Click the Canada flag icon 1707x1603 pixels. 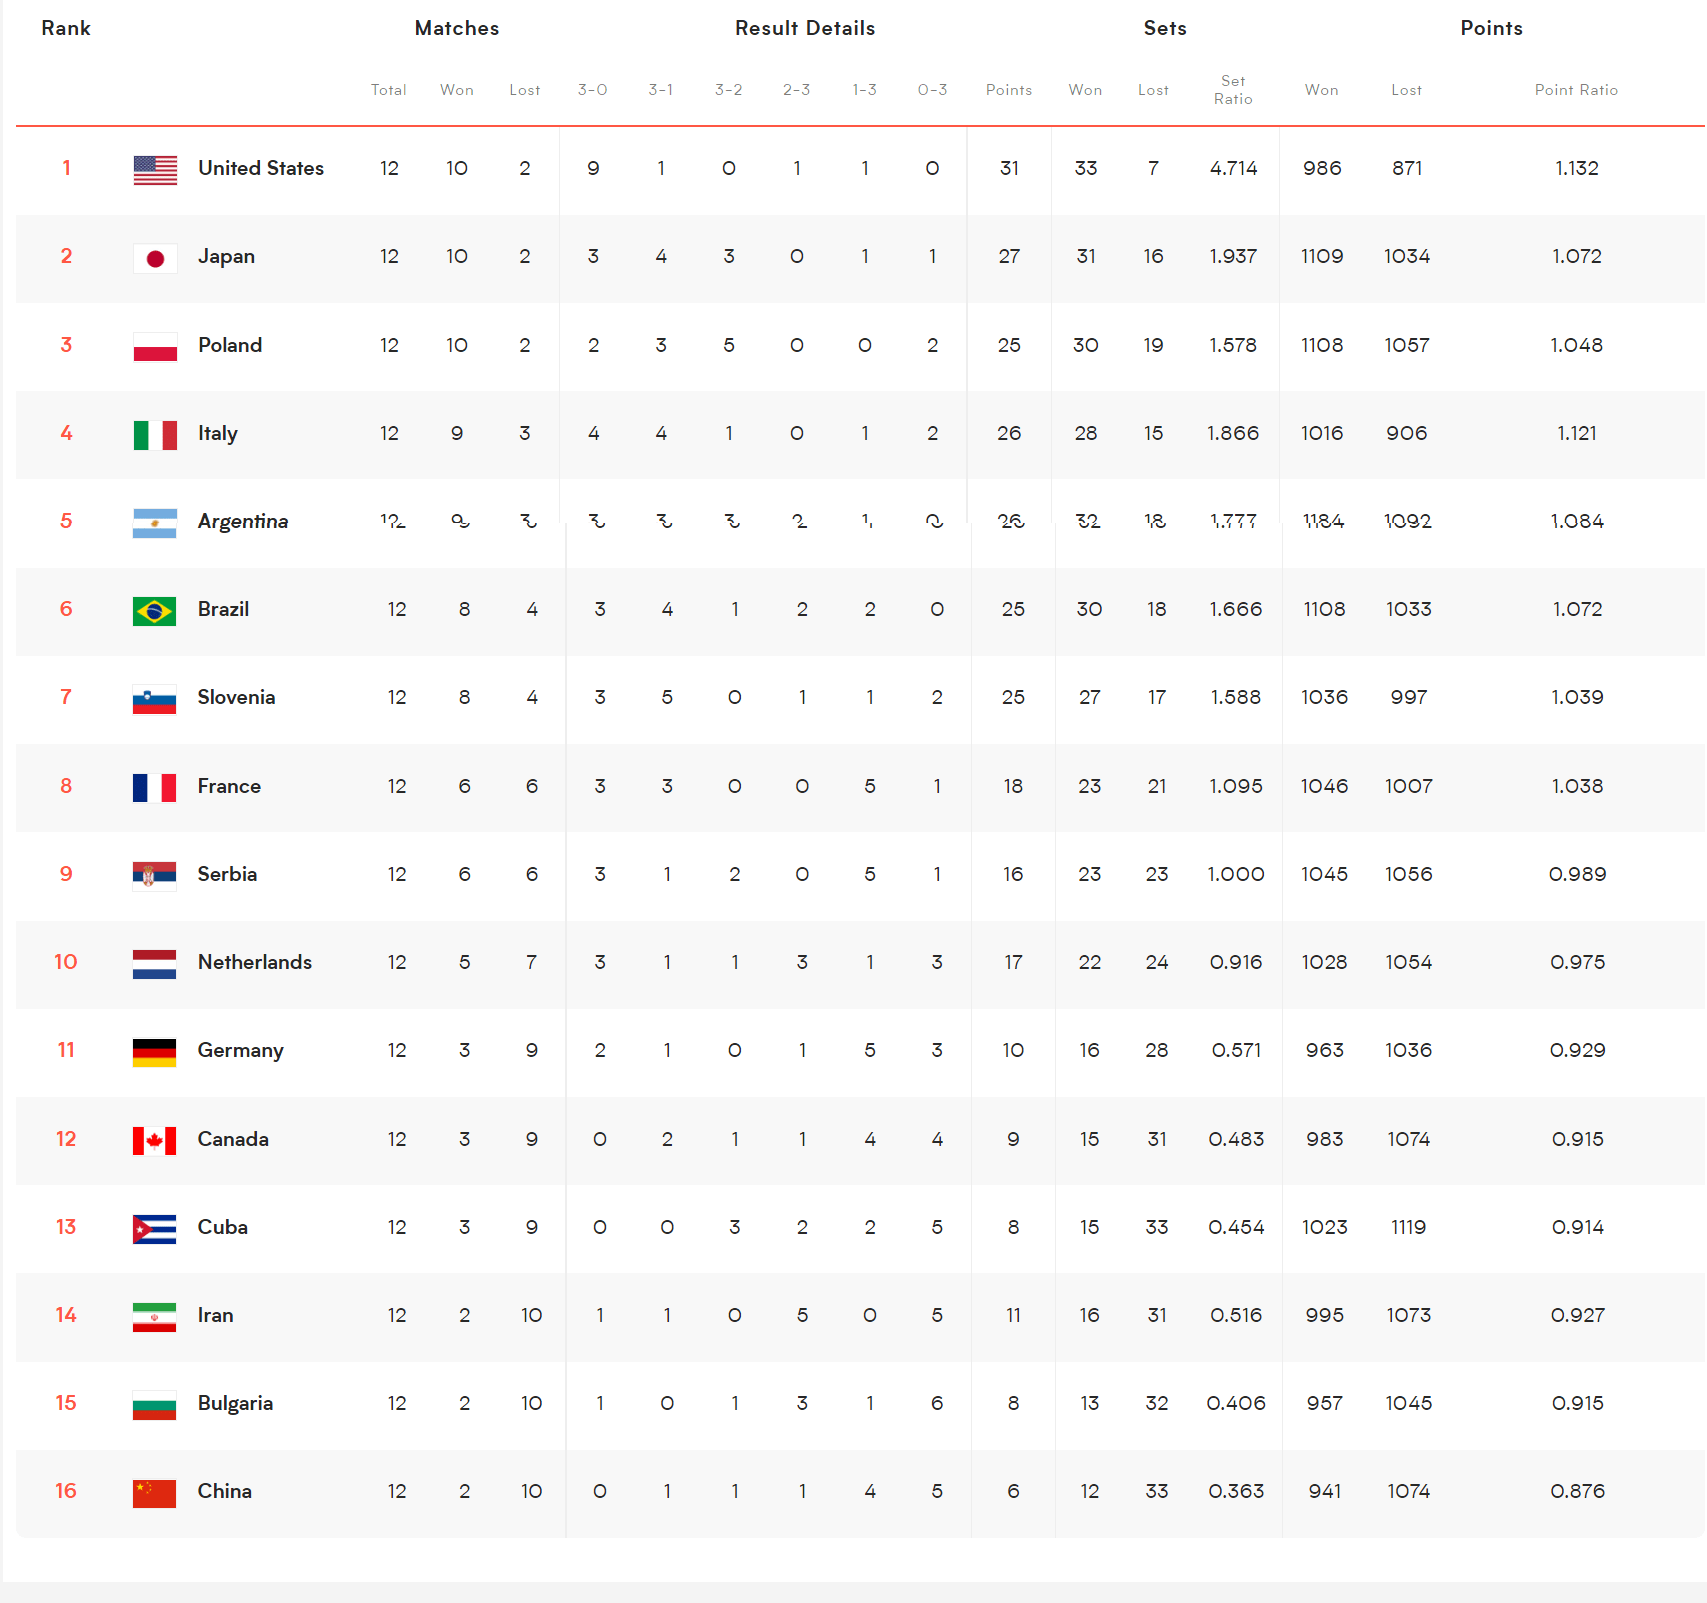click(x=154, y=1141)
